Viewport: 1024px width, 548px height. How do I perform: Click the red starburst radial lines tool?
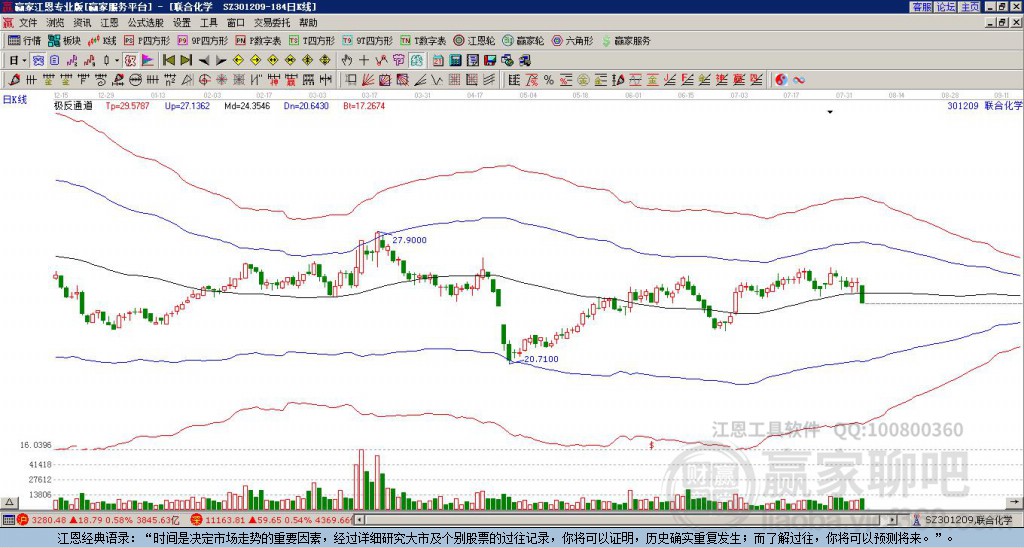pos(222,80)
